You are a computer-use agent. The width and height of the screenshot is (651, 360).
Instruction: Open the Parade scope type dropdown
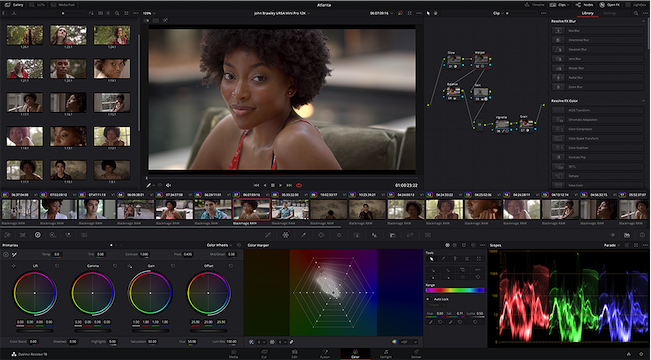[612, 245]
